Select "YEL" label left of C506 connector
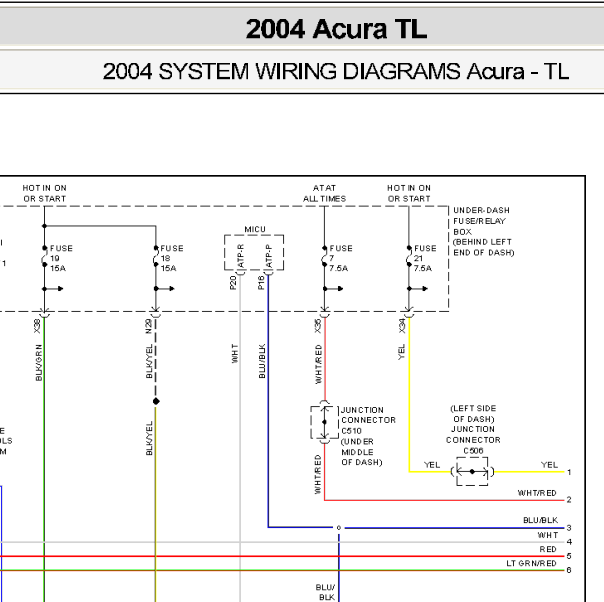This screenshot has height=602, width=604. point(432,465)
